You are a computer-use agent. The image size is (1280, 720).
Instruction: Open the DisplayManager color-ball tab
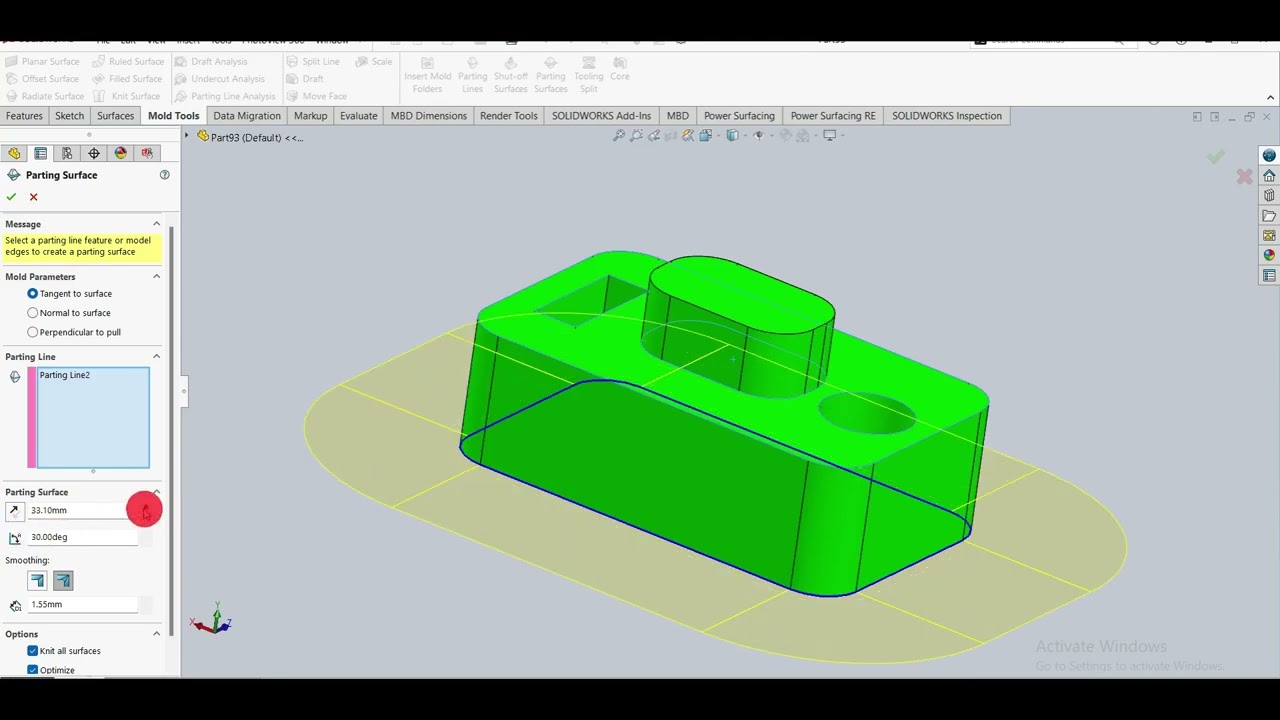(121, 153)
